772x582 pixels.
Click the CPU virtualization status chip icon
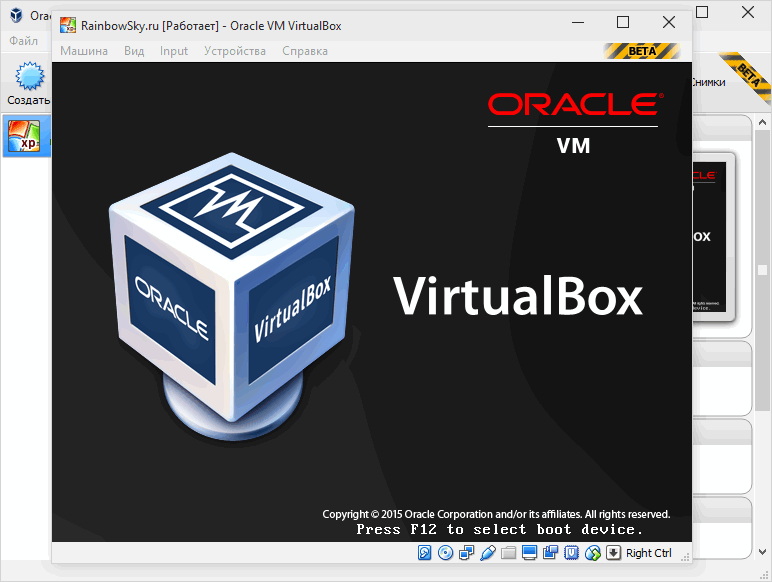(x=571, y=553)
